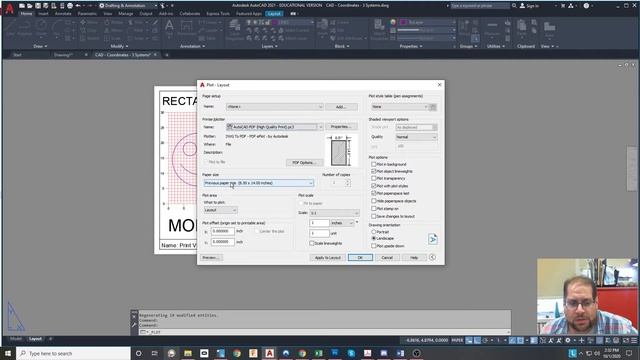
Task: Open the help question mark icon
Action: (586, 6)
